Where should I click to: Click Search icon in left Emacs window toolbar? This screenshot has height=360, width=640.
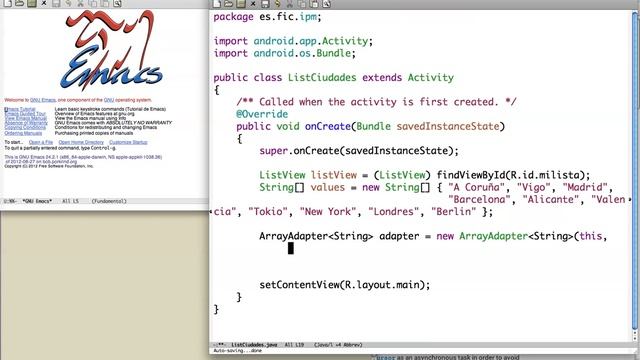tap(117, 3)
